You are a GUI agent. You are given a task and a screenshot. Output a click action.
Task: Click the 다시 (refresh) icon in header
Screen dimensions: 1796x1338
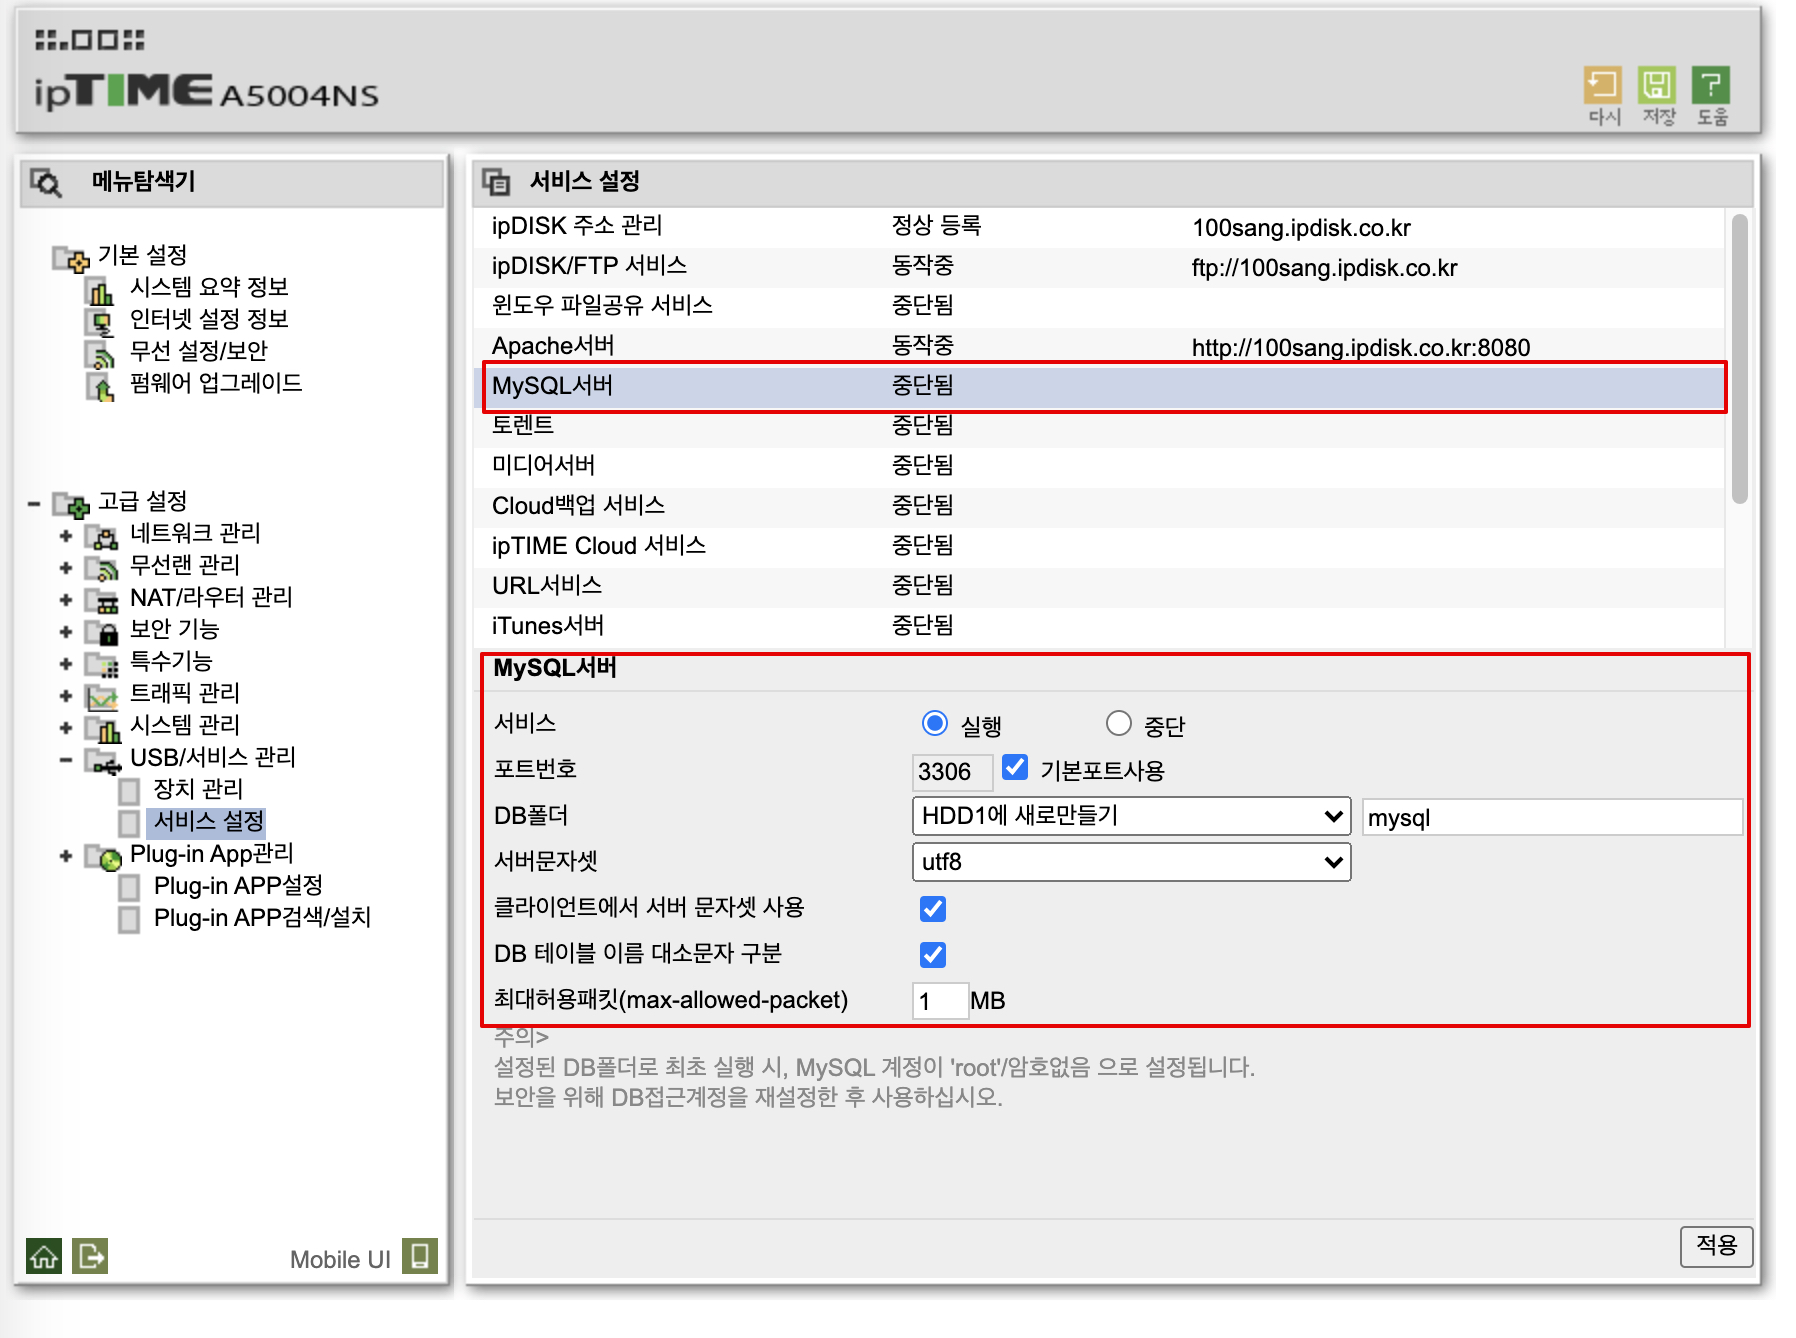coord(1602,86)
